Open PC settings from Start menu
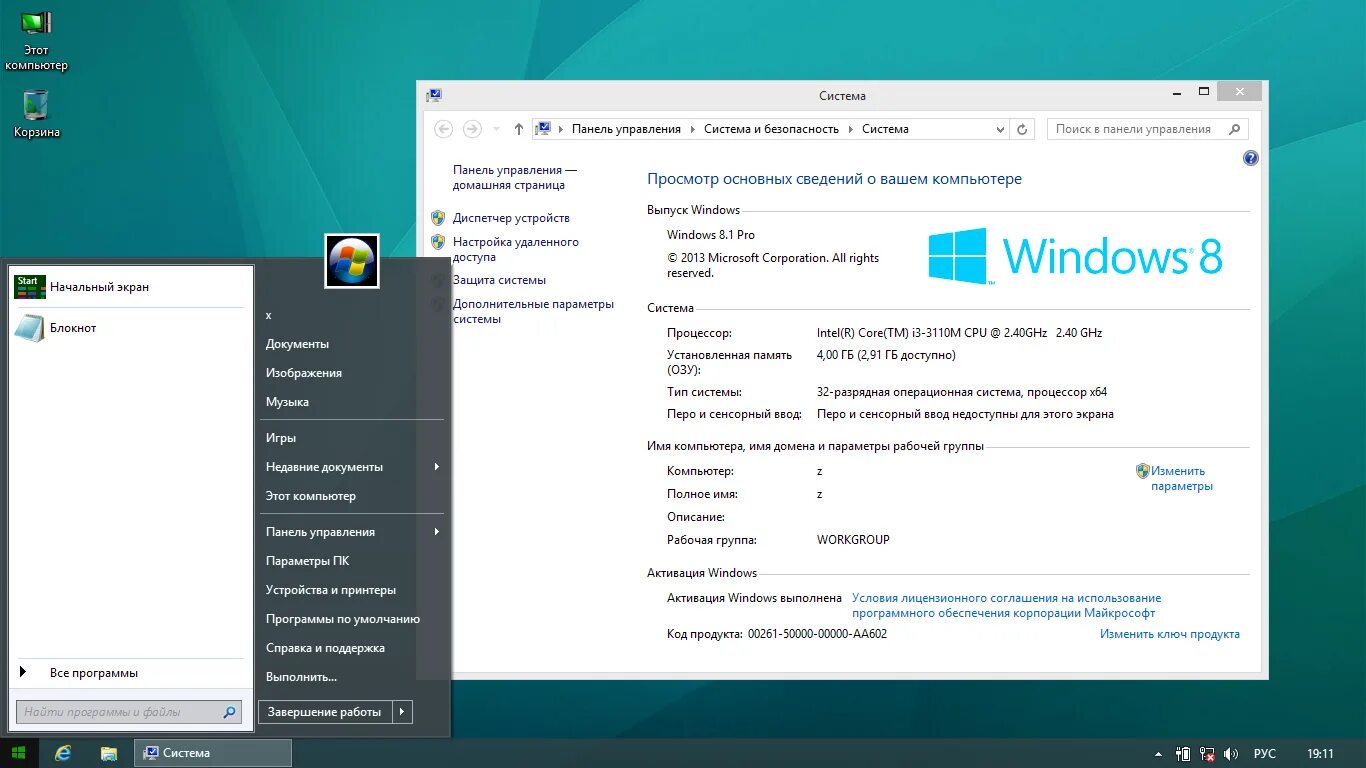Screen dimensions: 1366x768 point(308,561)
